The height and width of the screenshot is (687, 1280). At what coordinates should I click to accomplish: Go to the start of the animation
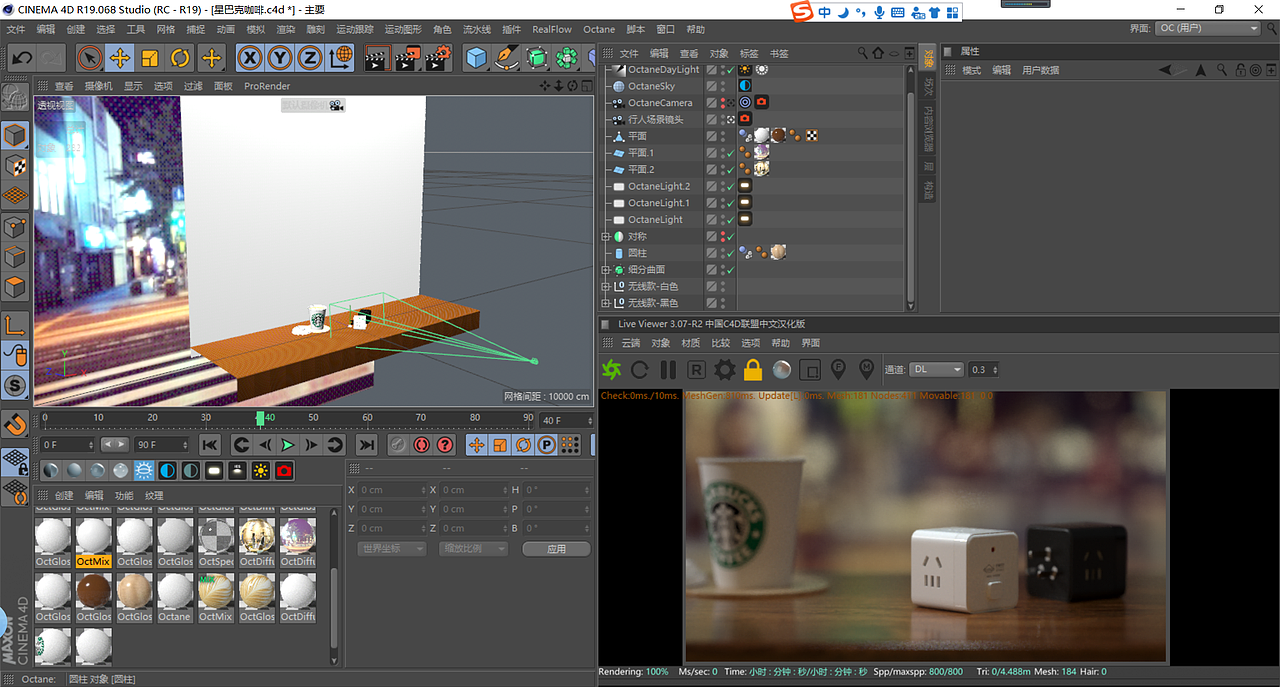210,445
